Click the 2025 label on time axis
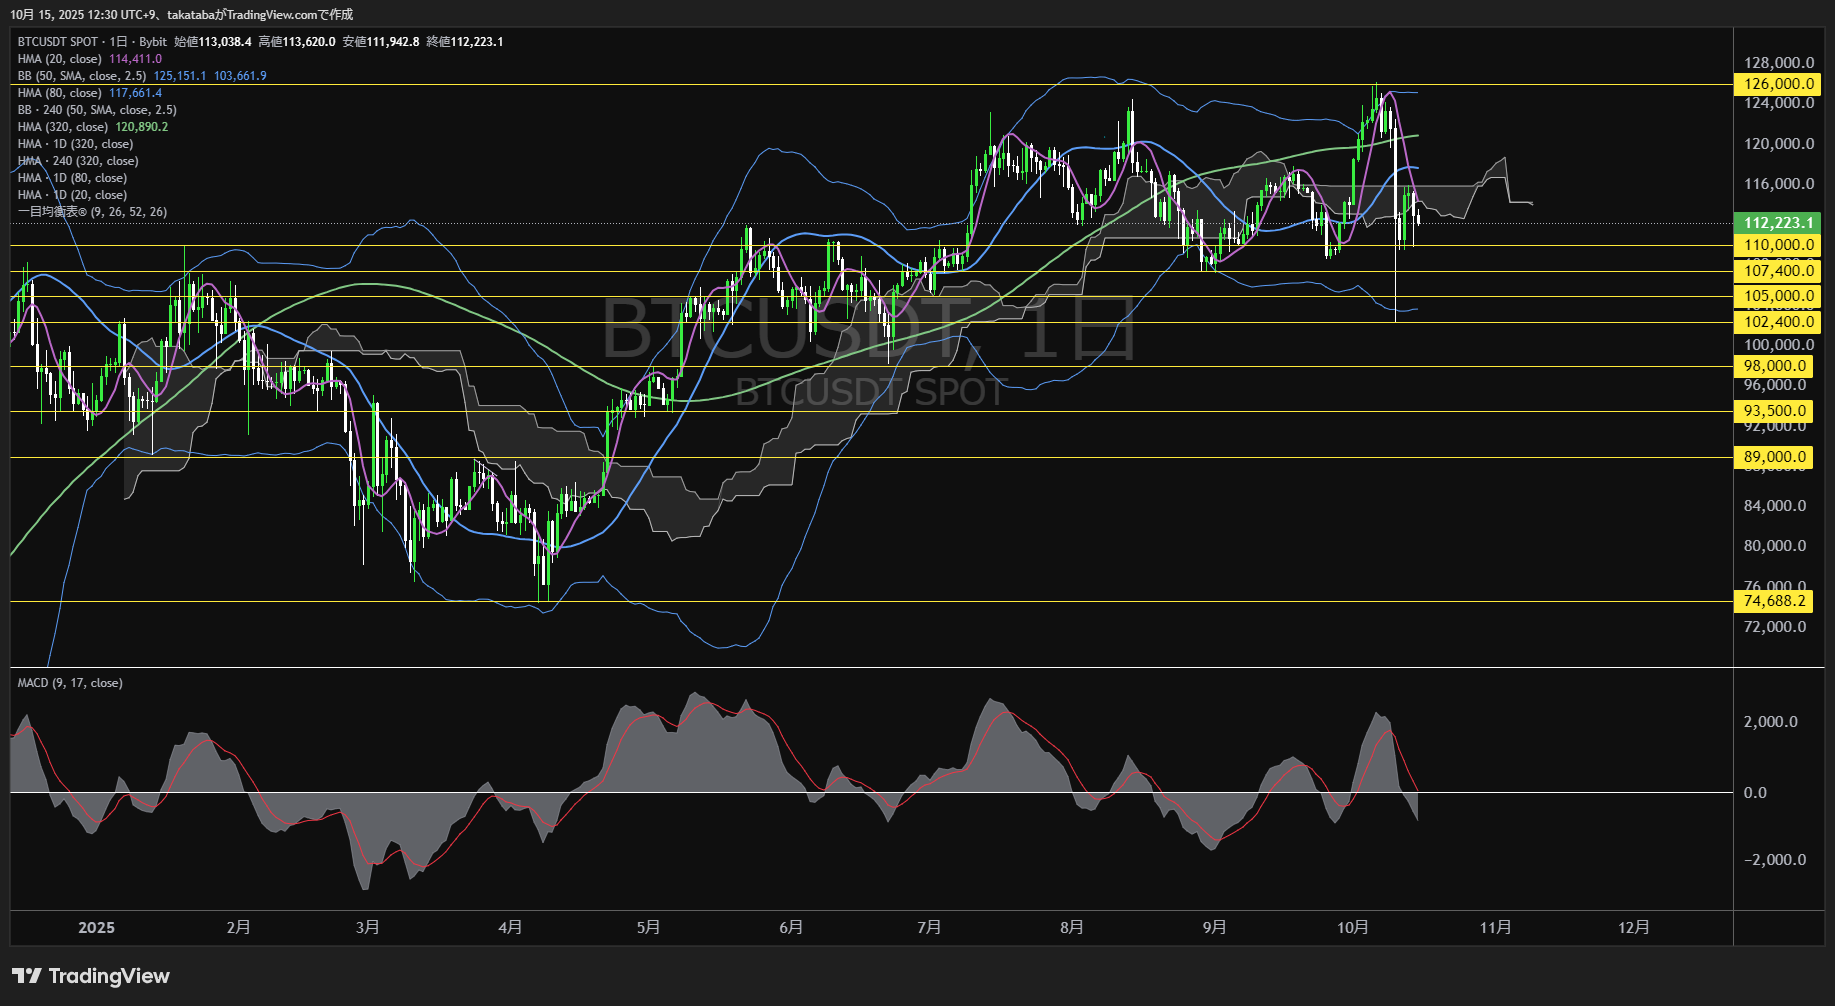Image resolution: width=1835 pixels, height=1006 pixels. [x=96, y=927]
